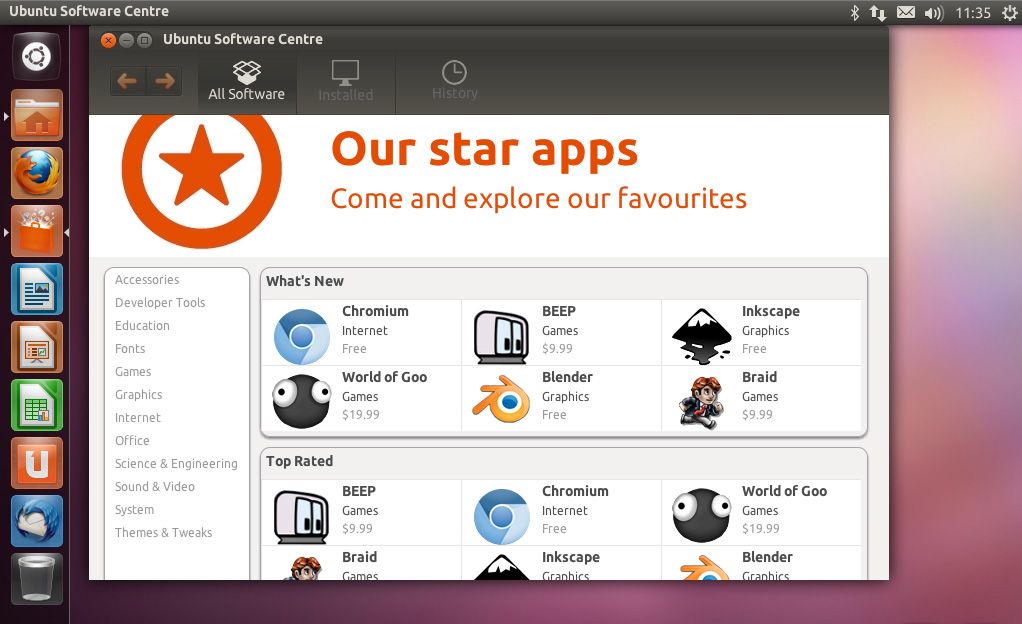Open the Braid icon in What's New

pos(702,402)
